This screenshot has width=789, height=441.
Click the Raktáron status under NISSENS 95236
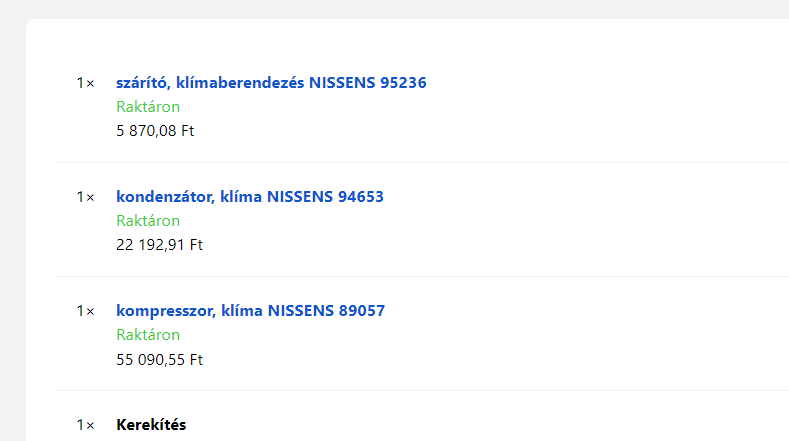[148, 107]
